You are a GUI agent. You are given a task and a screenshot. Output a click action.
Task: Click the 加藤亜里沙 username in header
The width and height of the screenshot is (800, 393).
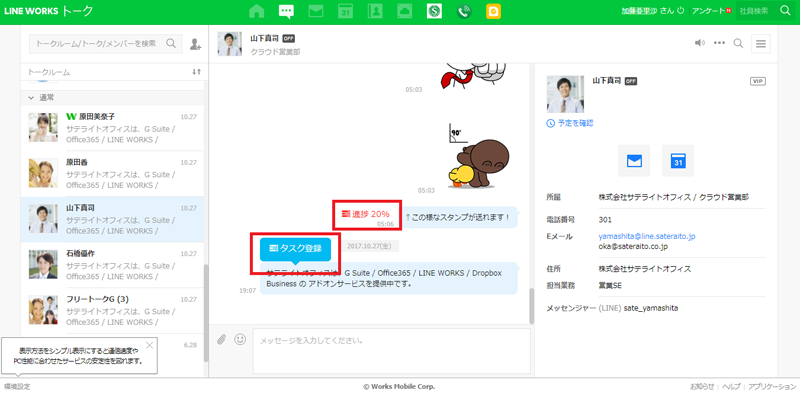[640, 11]
